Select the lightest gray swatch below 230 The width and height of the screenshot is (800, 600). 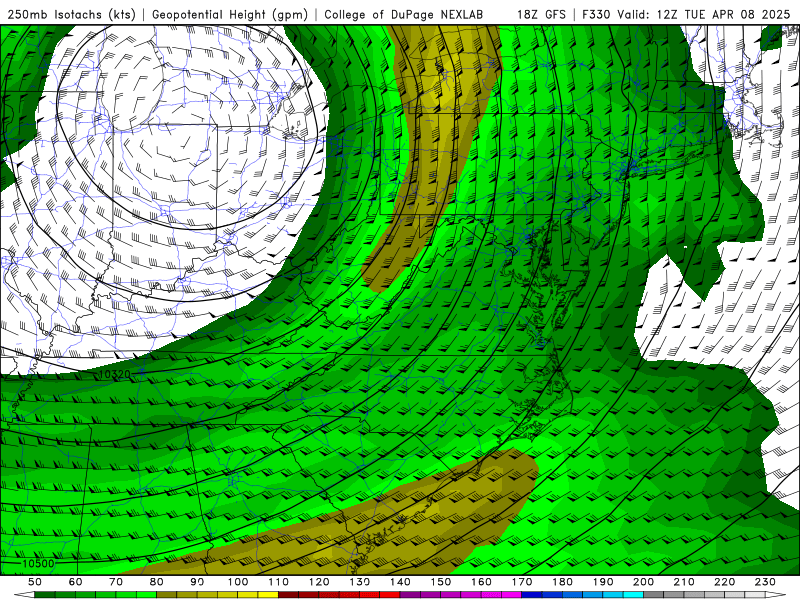coord(755,595)
